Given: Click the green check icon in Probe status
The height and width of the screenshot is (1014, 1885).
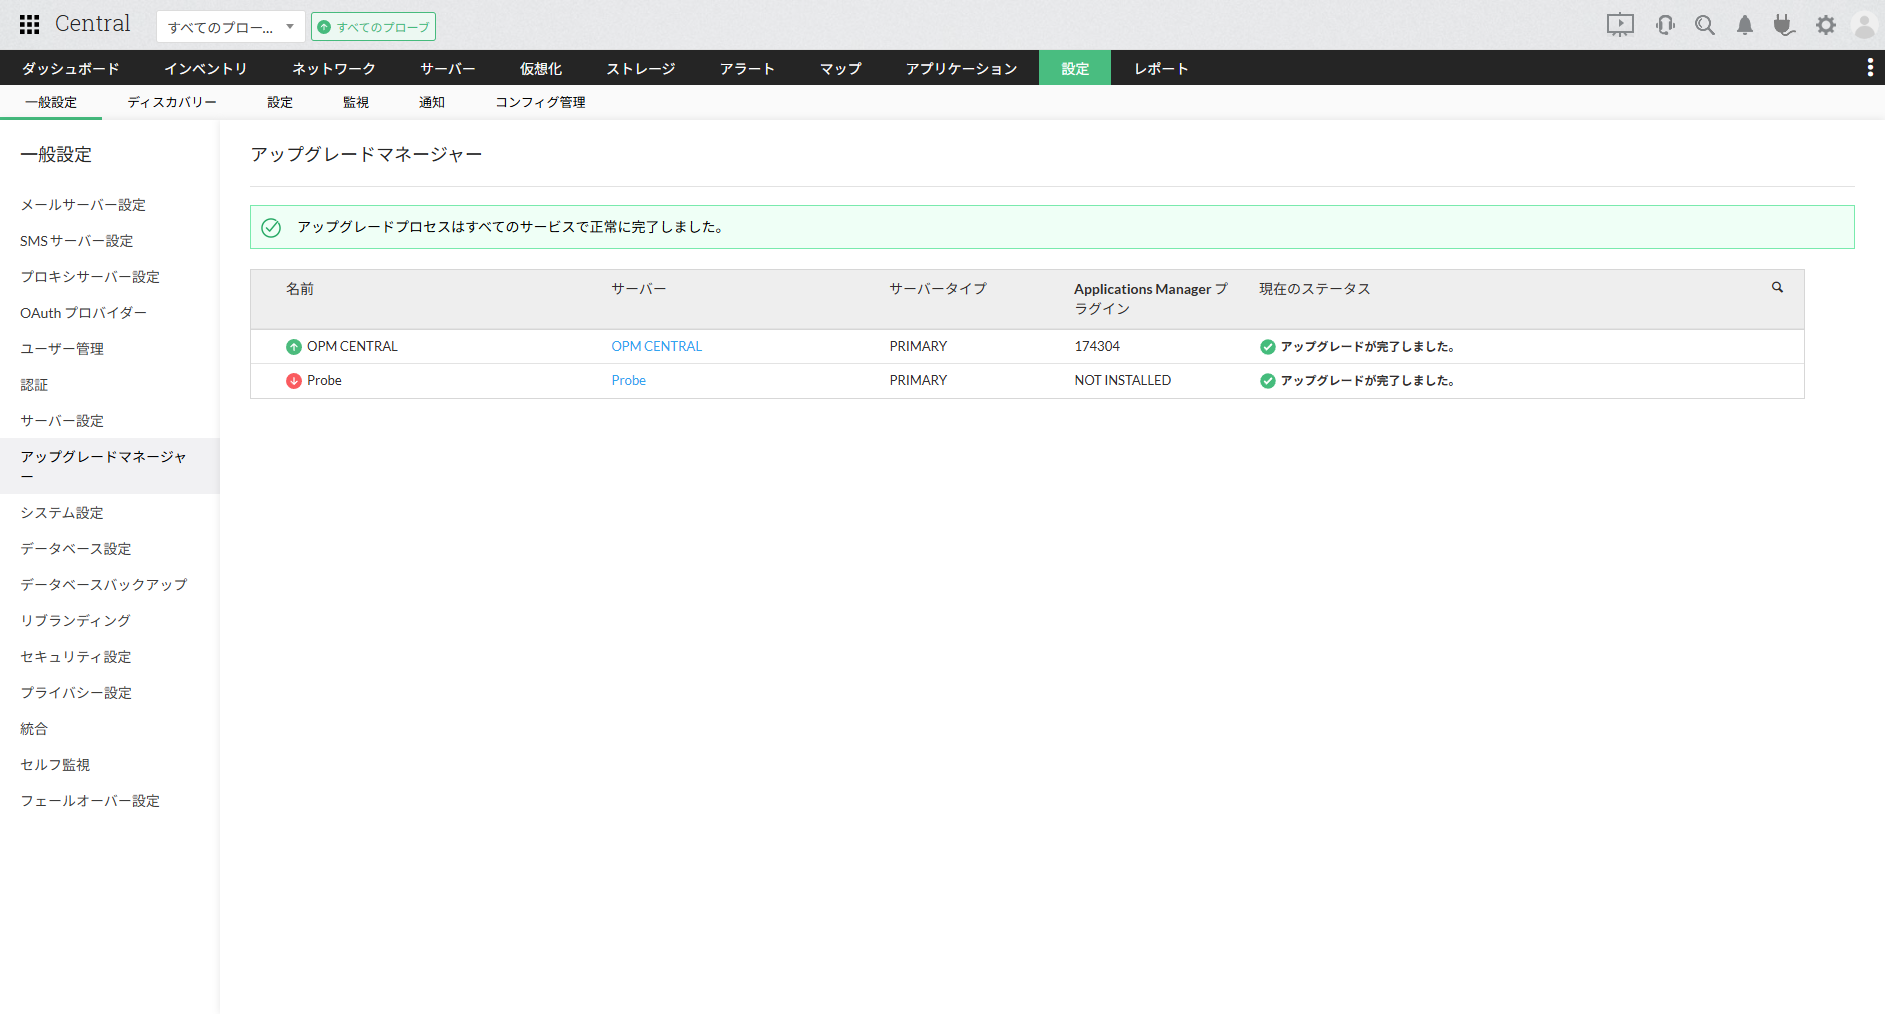Looking at the screenshot, I should (1268, 381).
